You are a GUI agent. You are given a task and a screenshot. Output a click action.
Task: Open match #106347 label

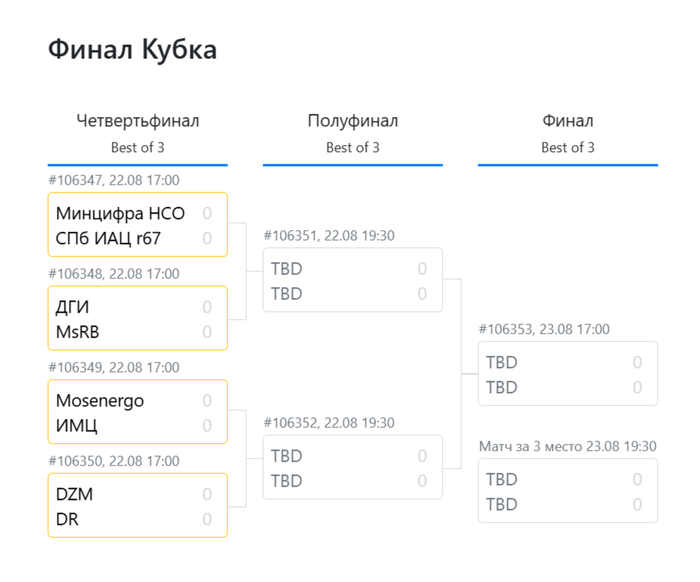tap(114, 180)
